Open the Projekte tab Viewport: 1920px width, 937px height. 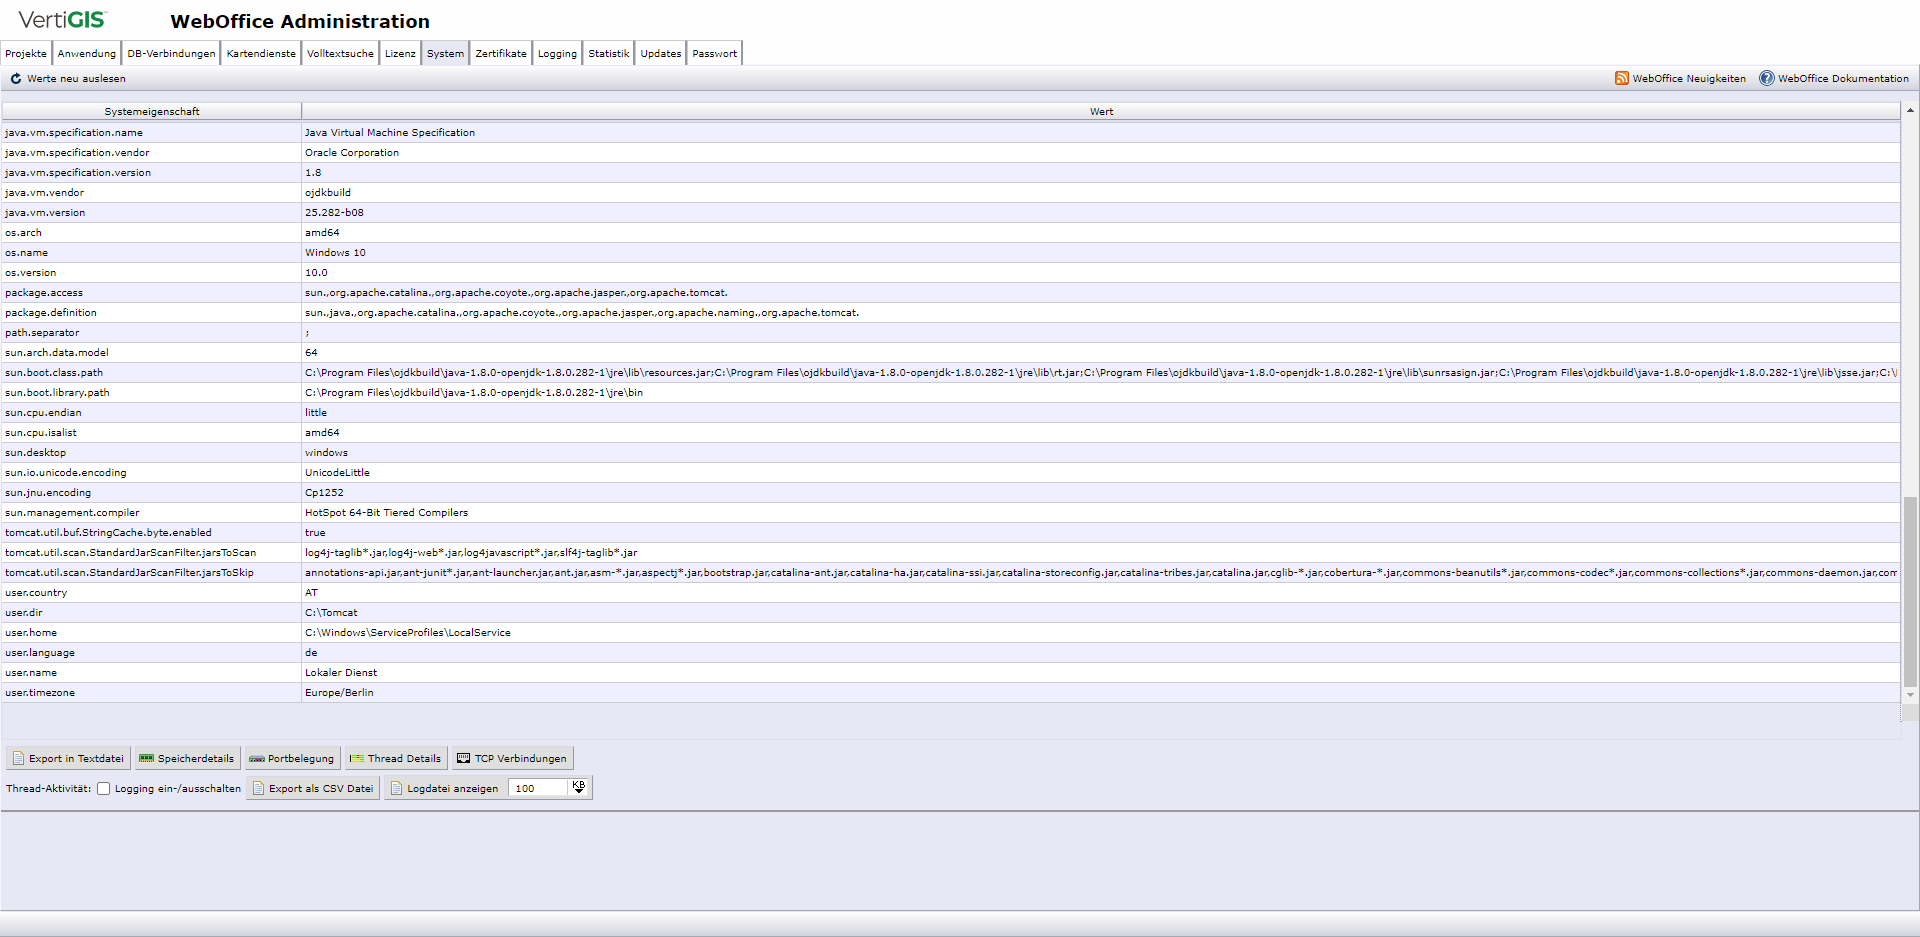(x=25, y=53)
